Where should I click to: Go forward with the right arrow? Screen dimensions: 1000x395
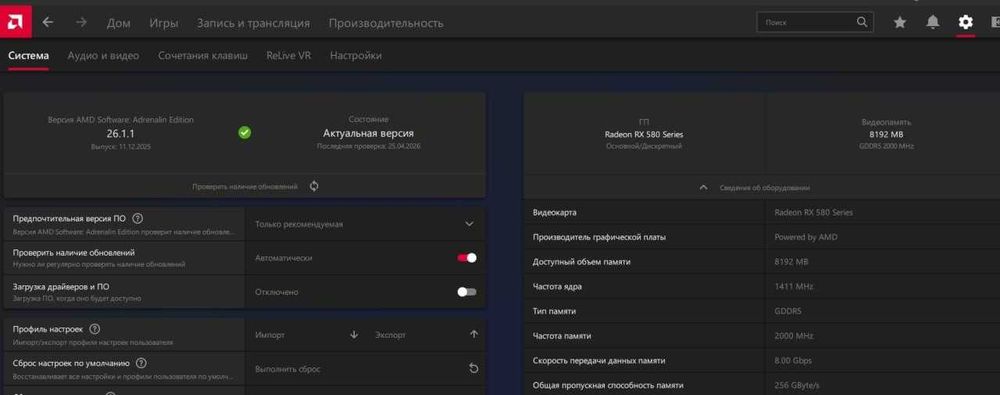tap(81, 22)
